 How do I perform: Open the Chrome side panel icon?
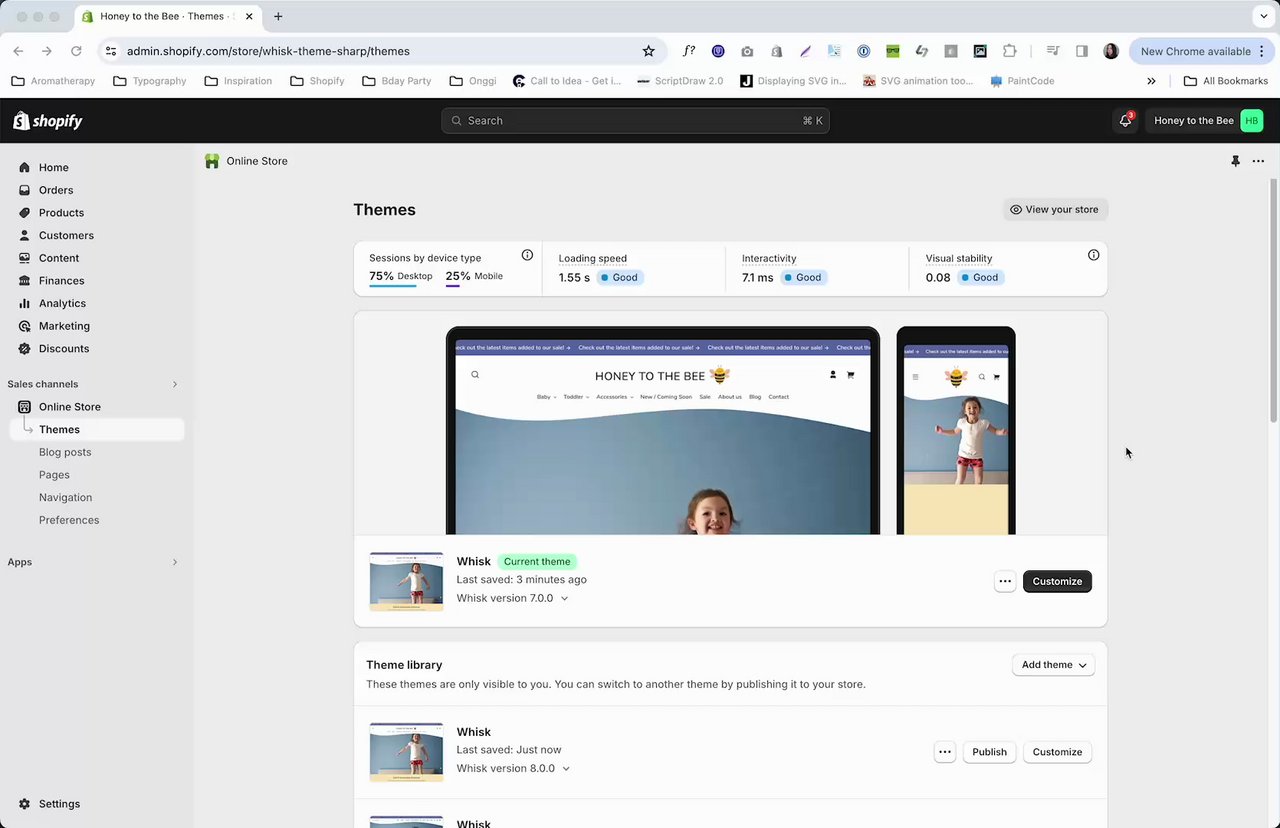click(x=1081, y=51)
